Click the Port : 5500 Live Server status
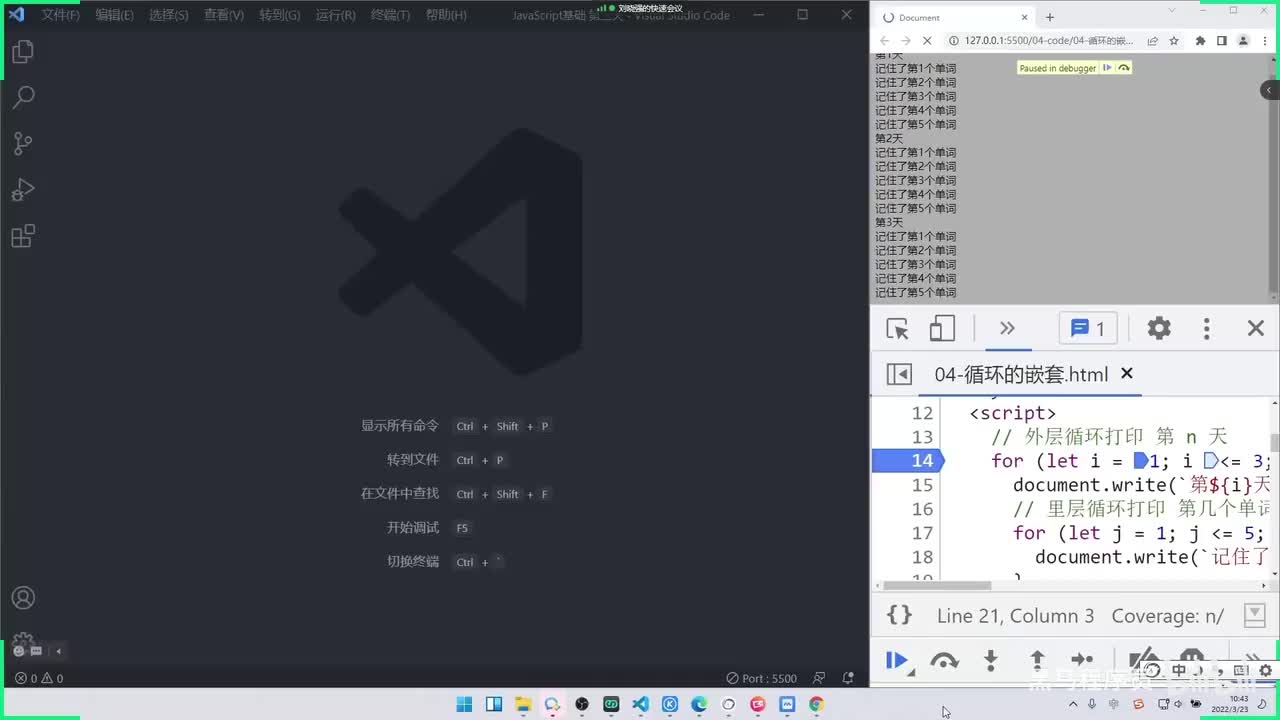Screen dimensions: 1280x720 (x=762, y=678)
